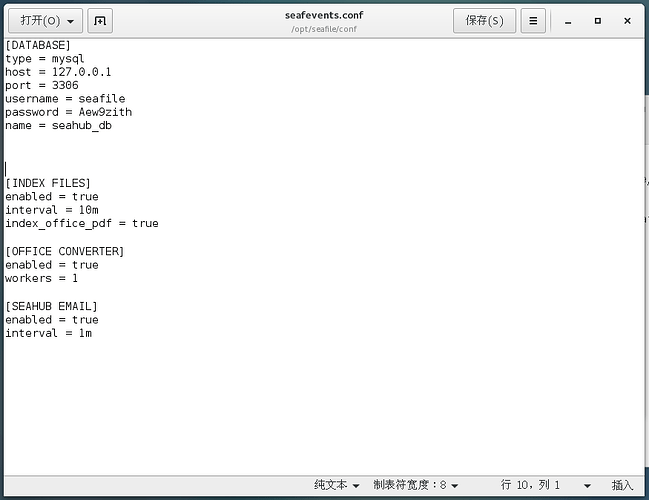Open the 制表符宽度：8 dropdown
649x500 pixels.
tap(416, 485)
